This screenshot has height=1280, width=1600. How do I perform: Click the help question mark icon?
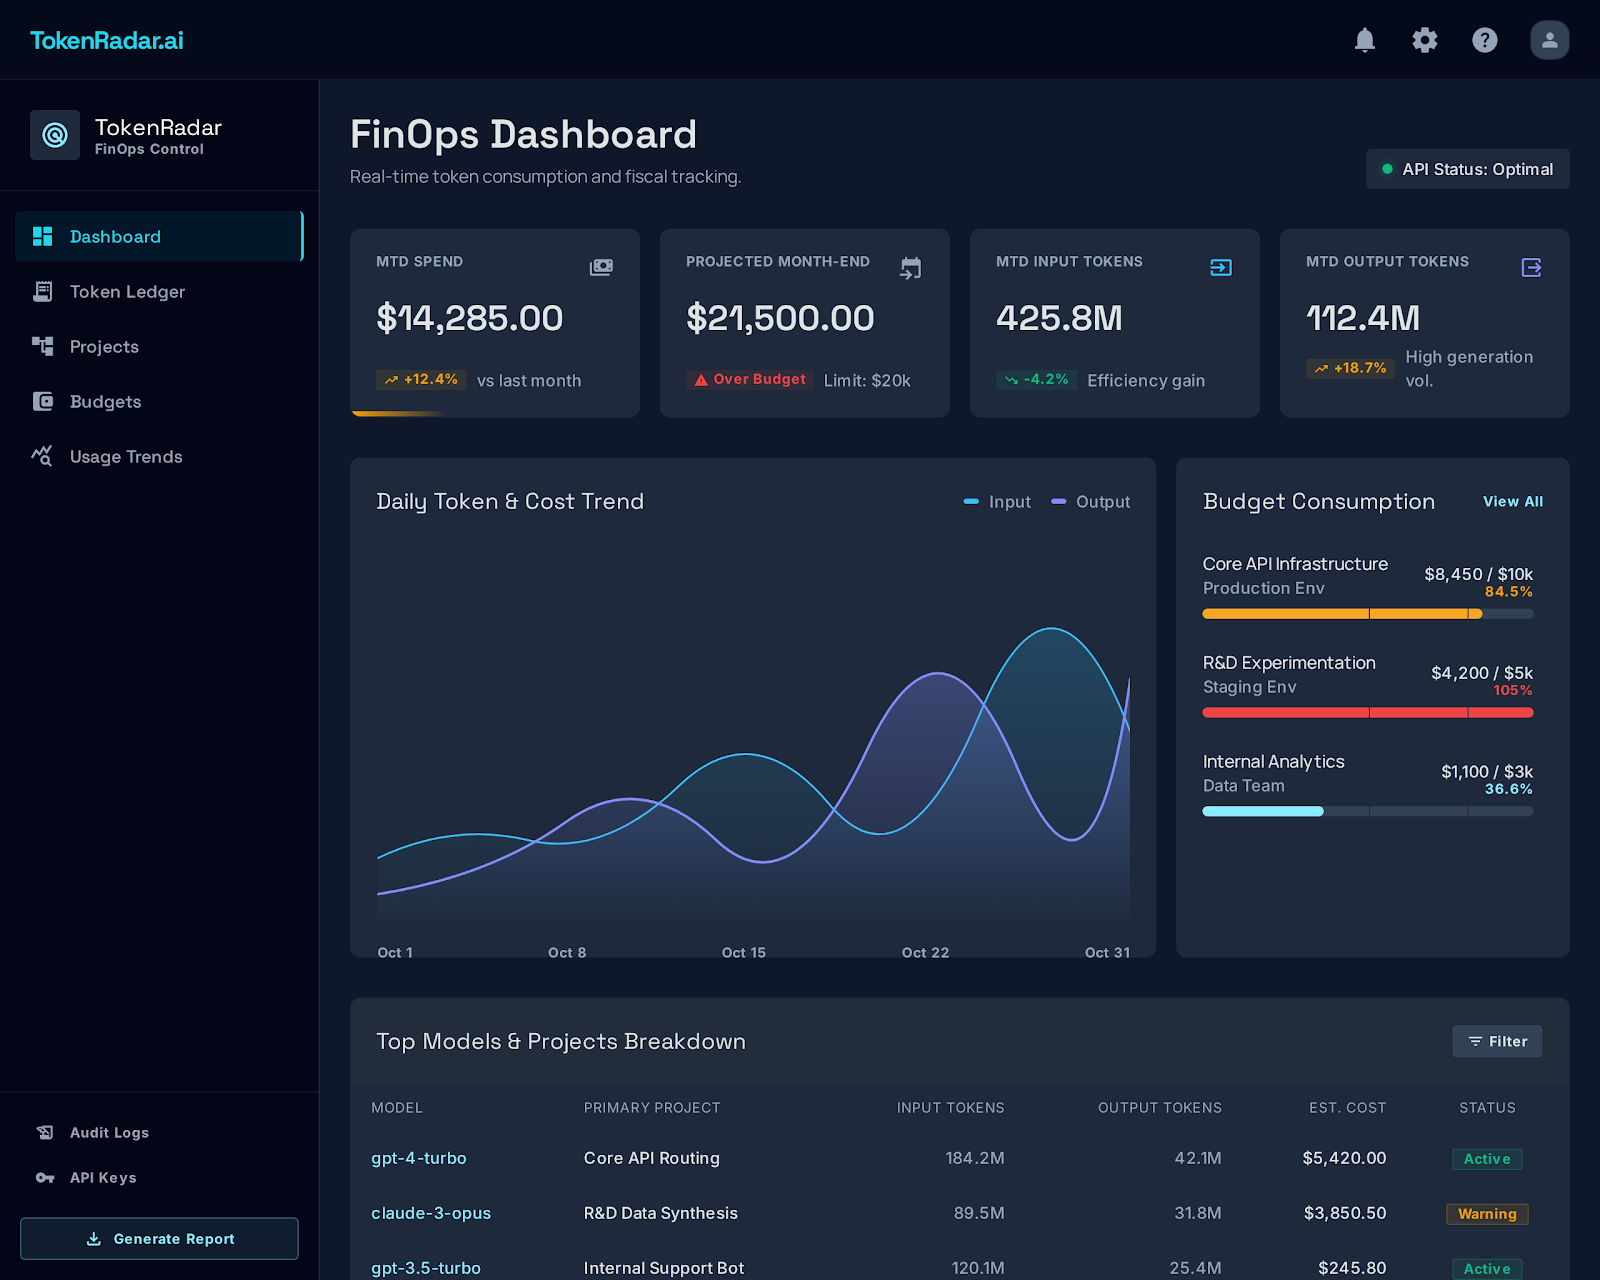tap(1485, 40)
